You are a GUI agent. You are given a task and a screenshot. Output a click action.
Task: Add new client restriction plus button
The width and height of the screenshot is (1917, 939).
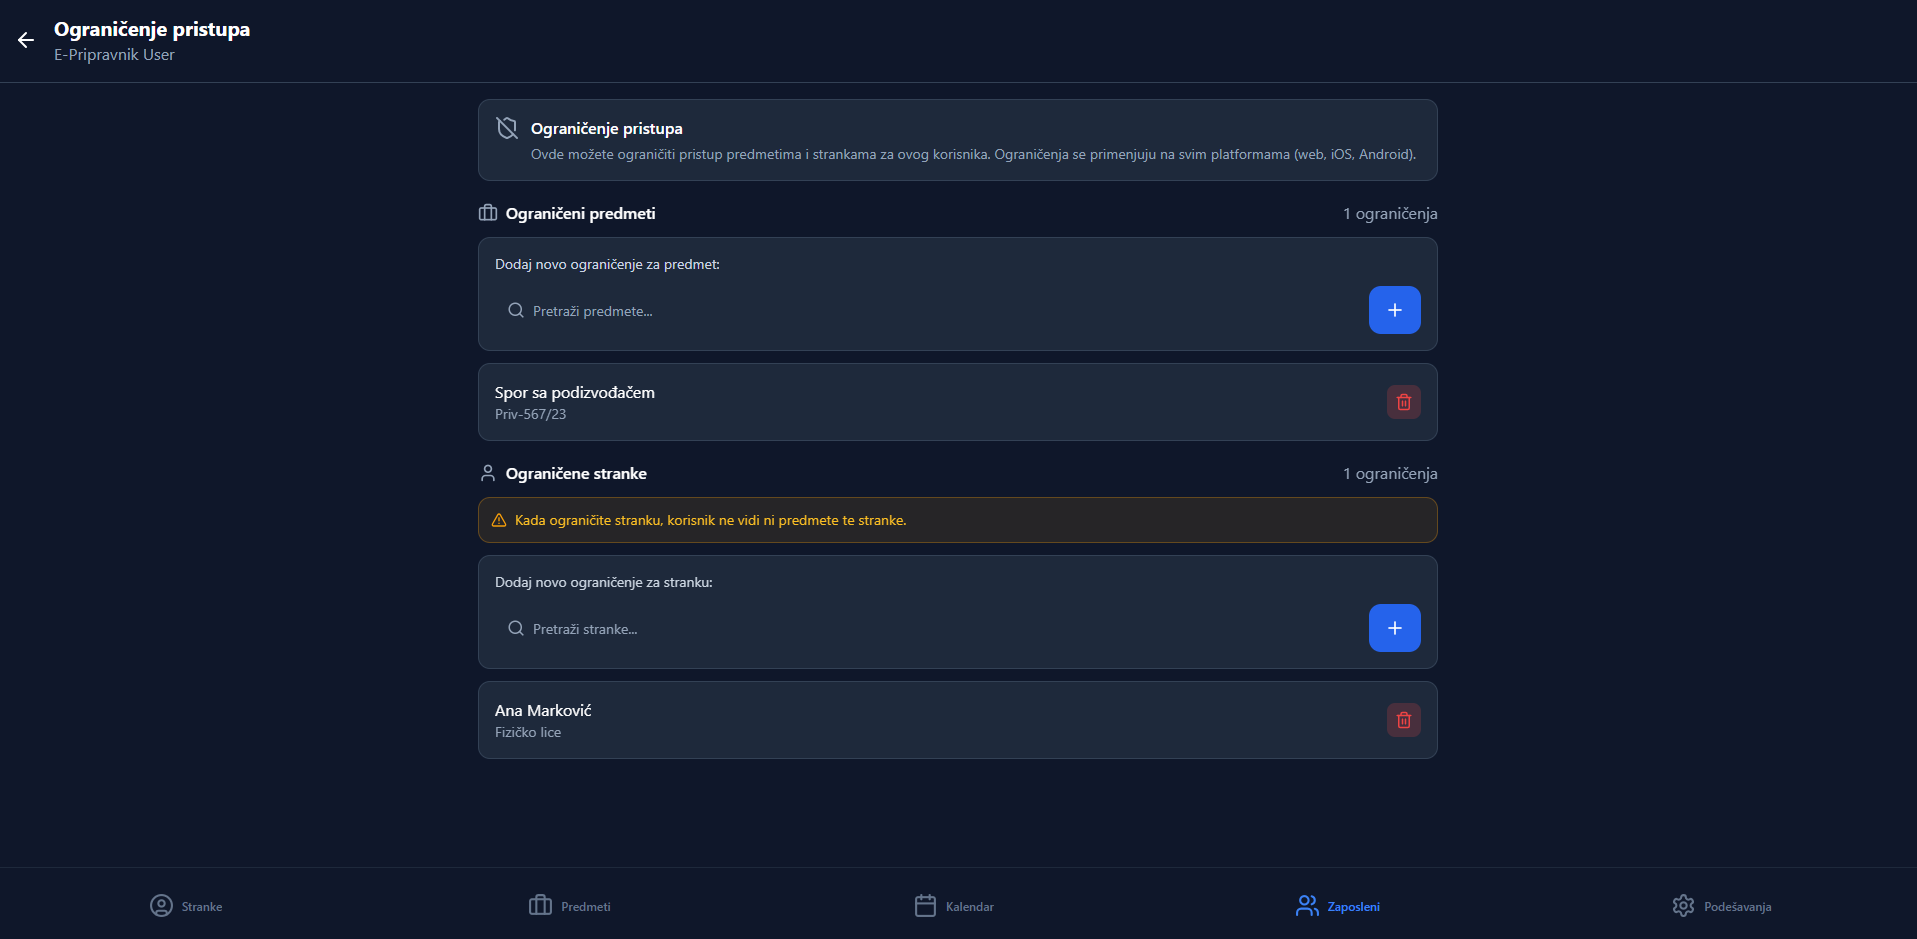(1394, 628)
